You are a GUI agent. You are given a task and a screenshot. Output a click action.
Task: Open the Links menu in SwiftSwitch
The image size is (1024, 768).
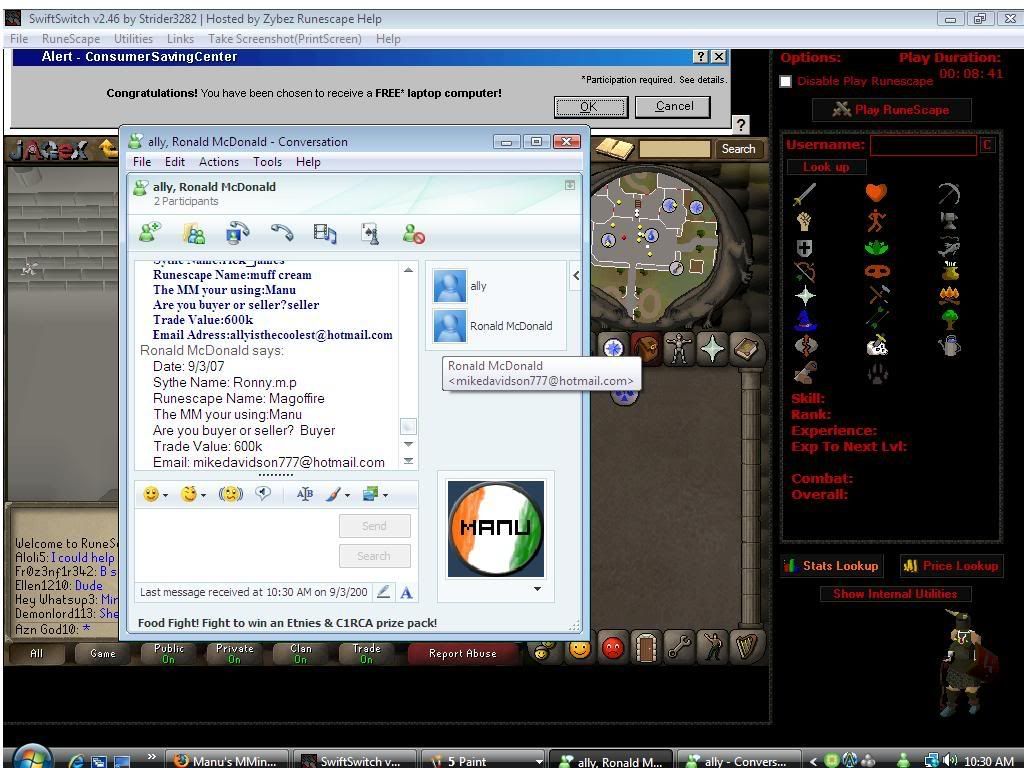180,39
